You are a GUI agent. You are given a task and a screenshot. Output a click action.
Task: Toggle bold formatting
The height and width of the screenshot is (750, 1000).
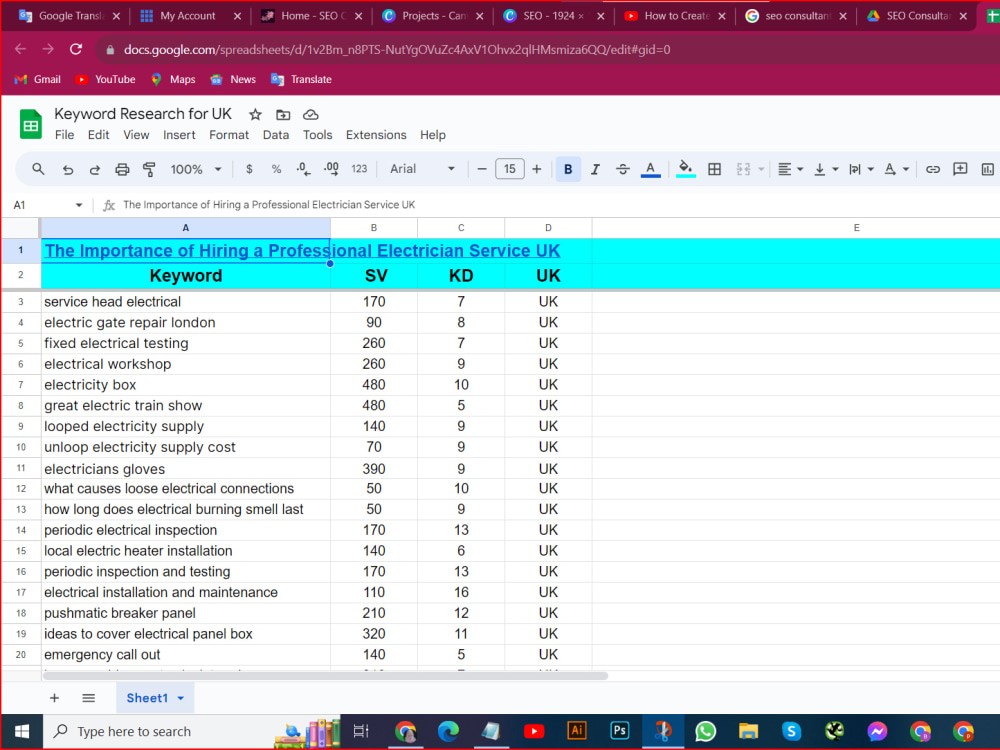[568, 169]
